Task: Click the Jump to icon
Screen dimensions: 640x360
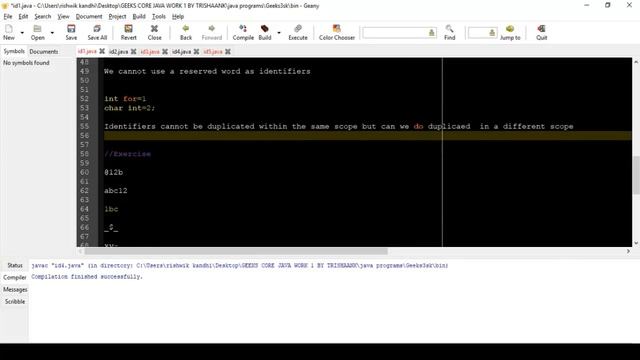Action: pyautogui.click(x=510, y=32)
